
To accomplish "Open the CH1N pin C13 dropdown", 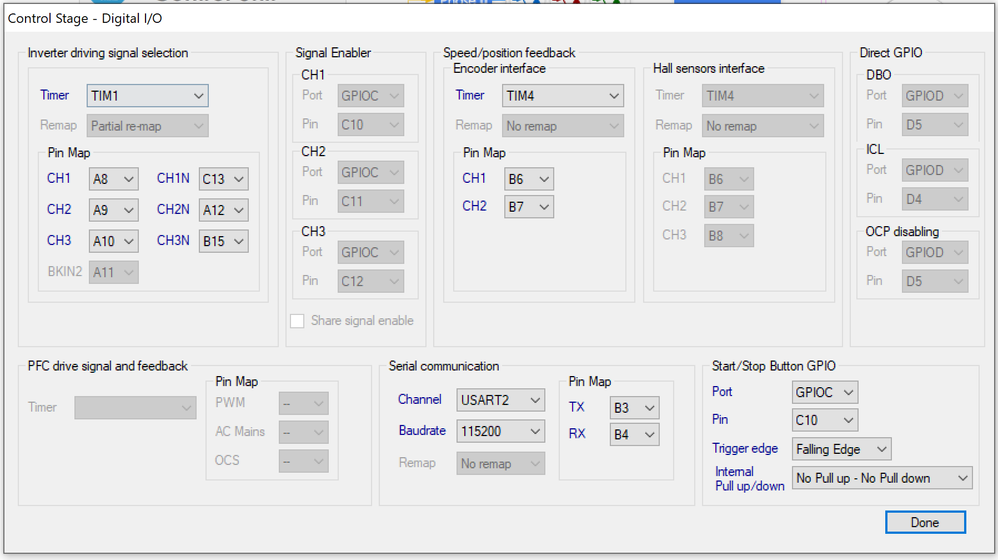I will [223, 179].
